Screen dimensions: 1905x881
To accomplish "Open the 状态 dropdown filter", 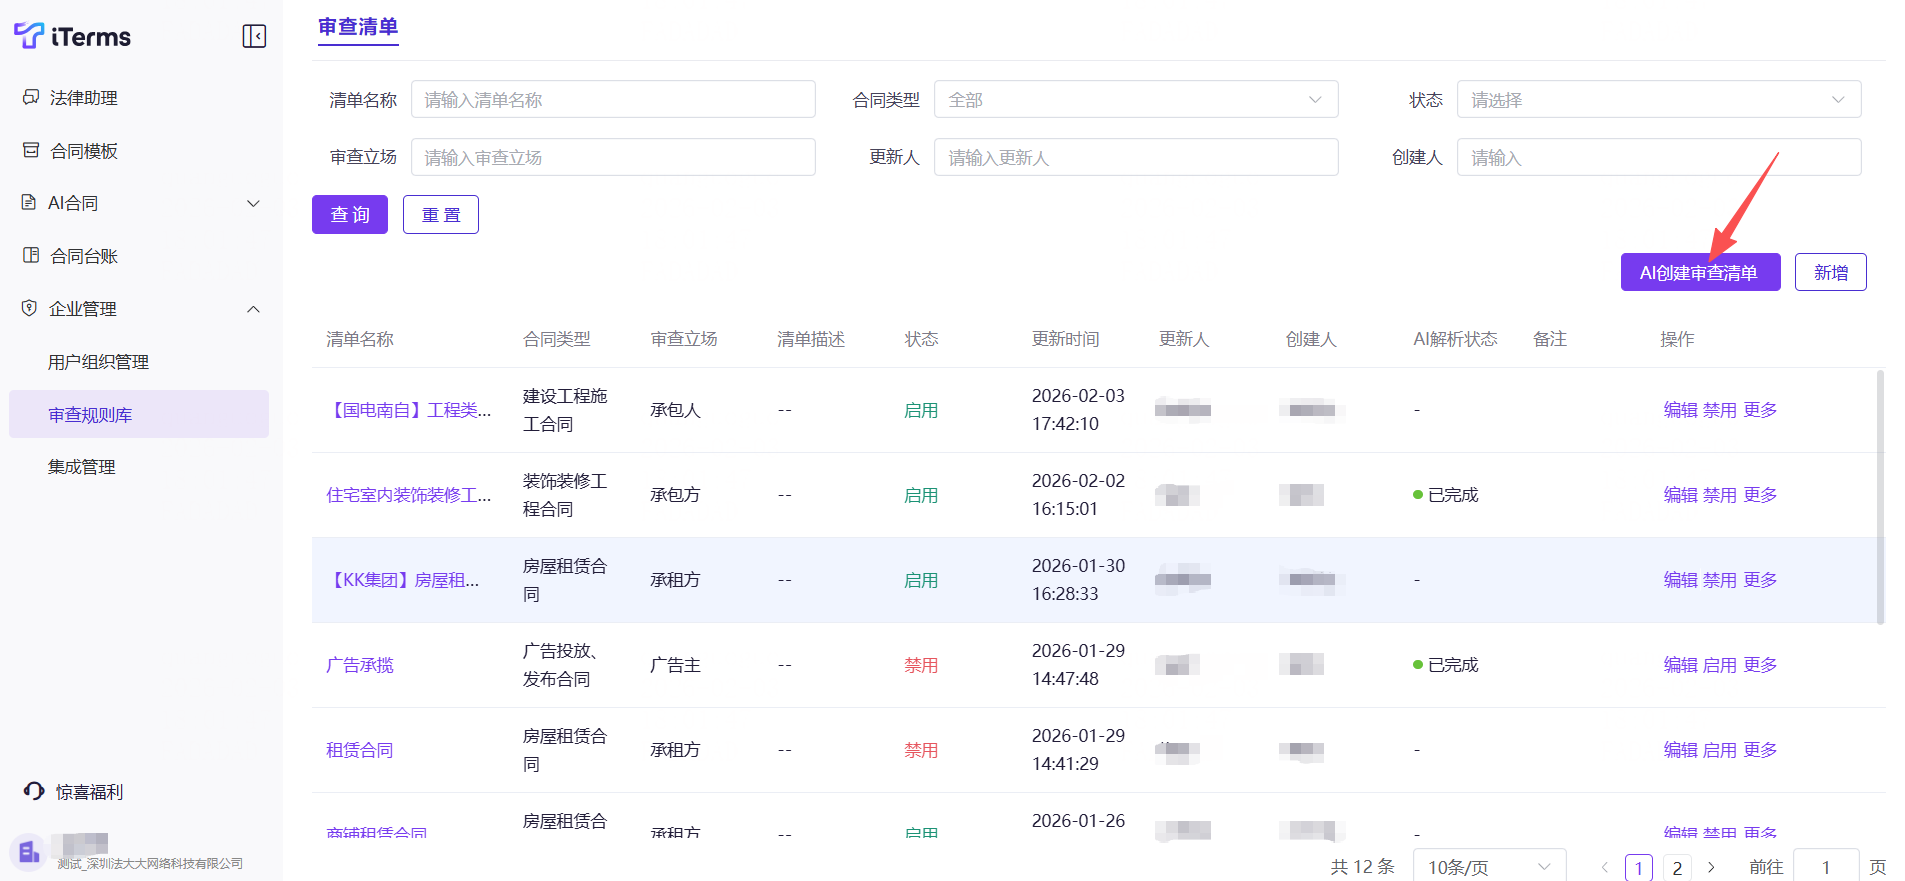I will [x=1658, y=100].
